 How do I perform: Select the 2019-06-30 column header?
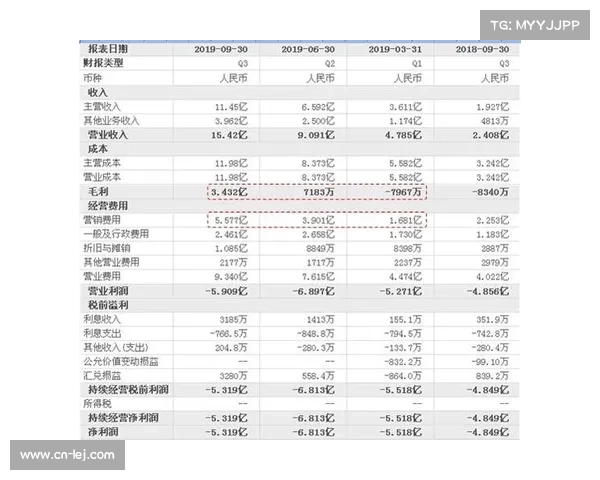pyautogui.click(x=309, y=48)
